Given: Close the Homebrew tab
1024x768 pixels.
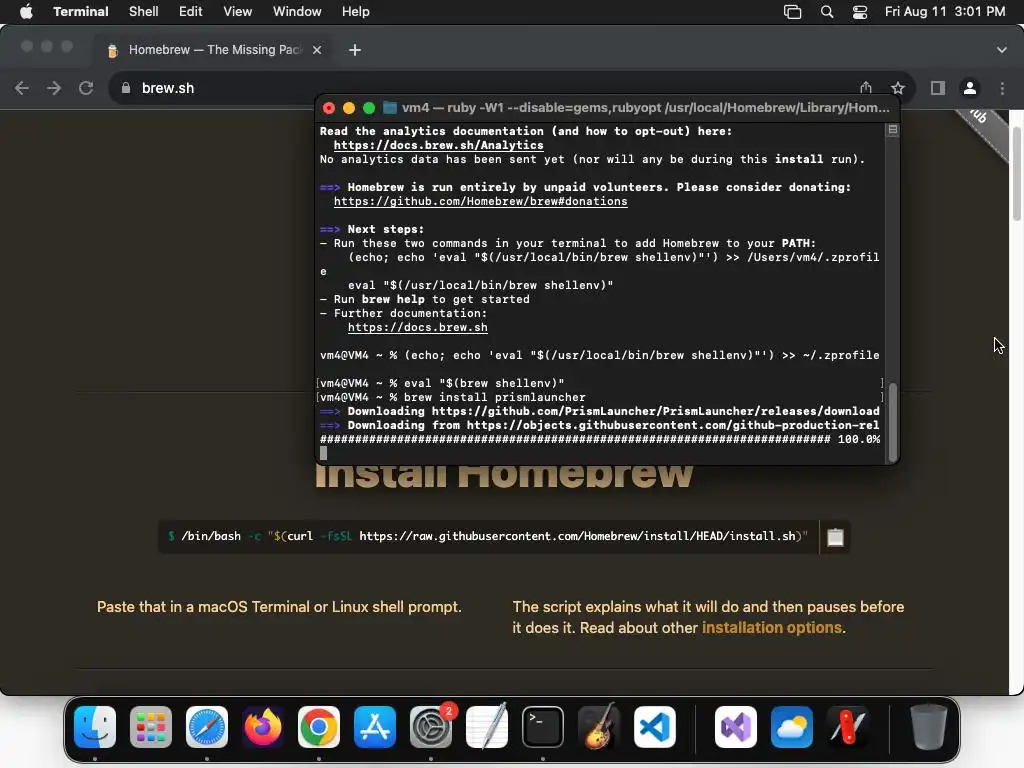Looking at the screenshot, I should coord(317,50).
